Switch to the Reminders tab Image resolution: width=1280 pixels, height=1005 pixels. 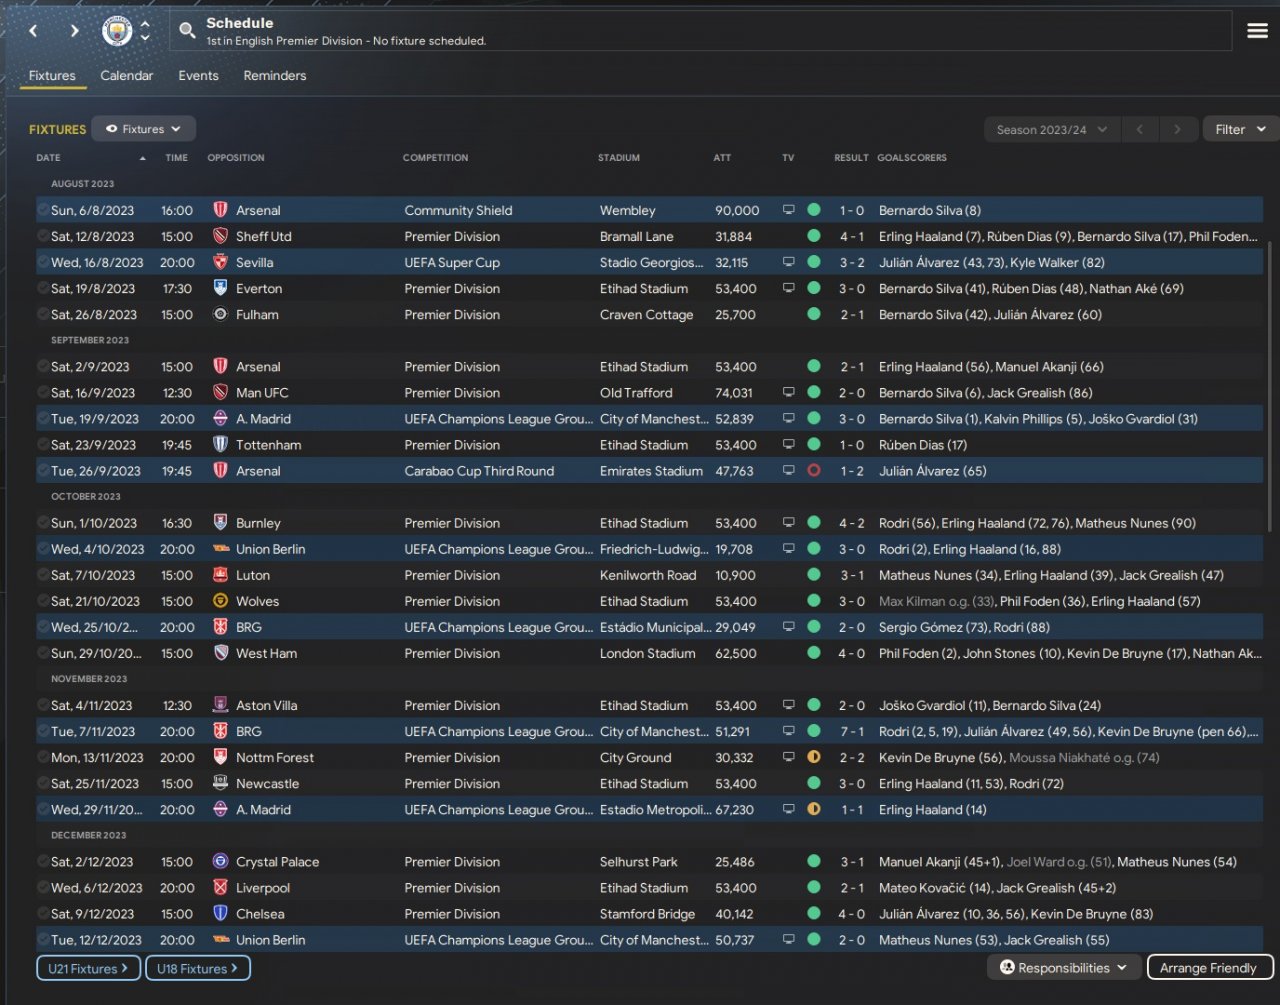pos(275,76)
